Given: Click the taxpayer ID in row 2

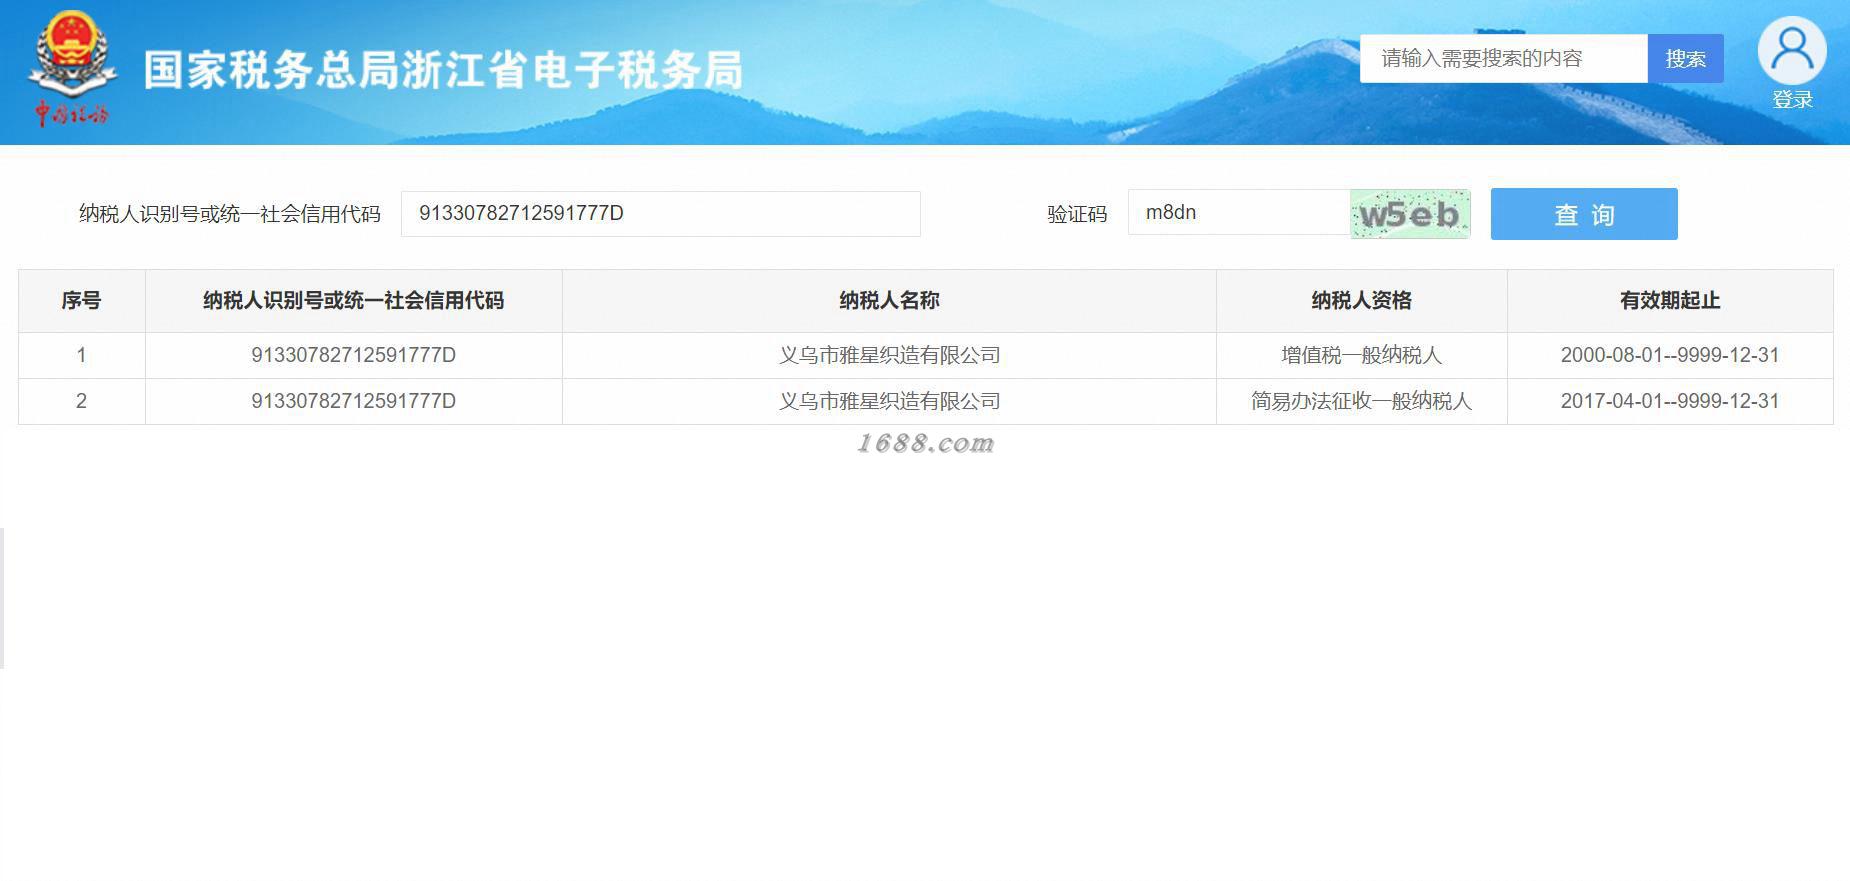Looking at the screenshot, I should click(353, 401).
